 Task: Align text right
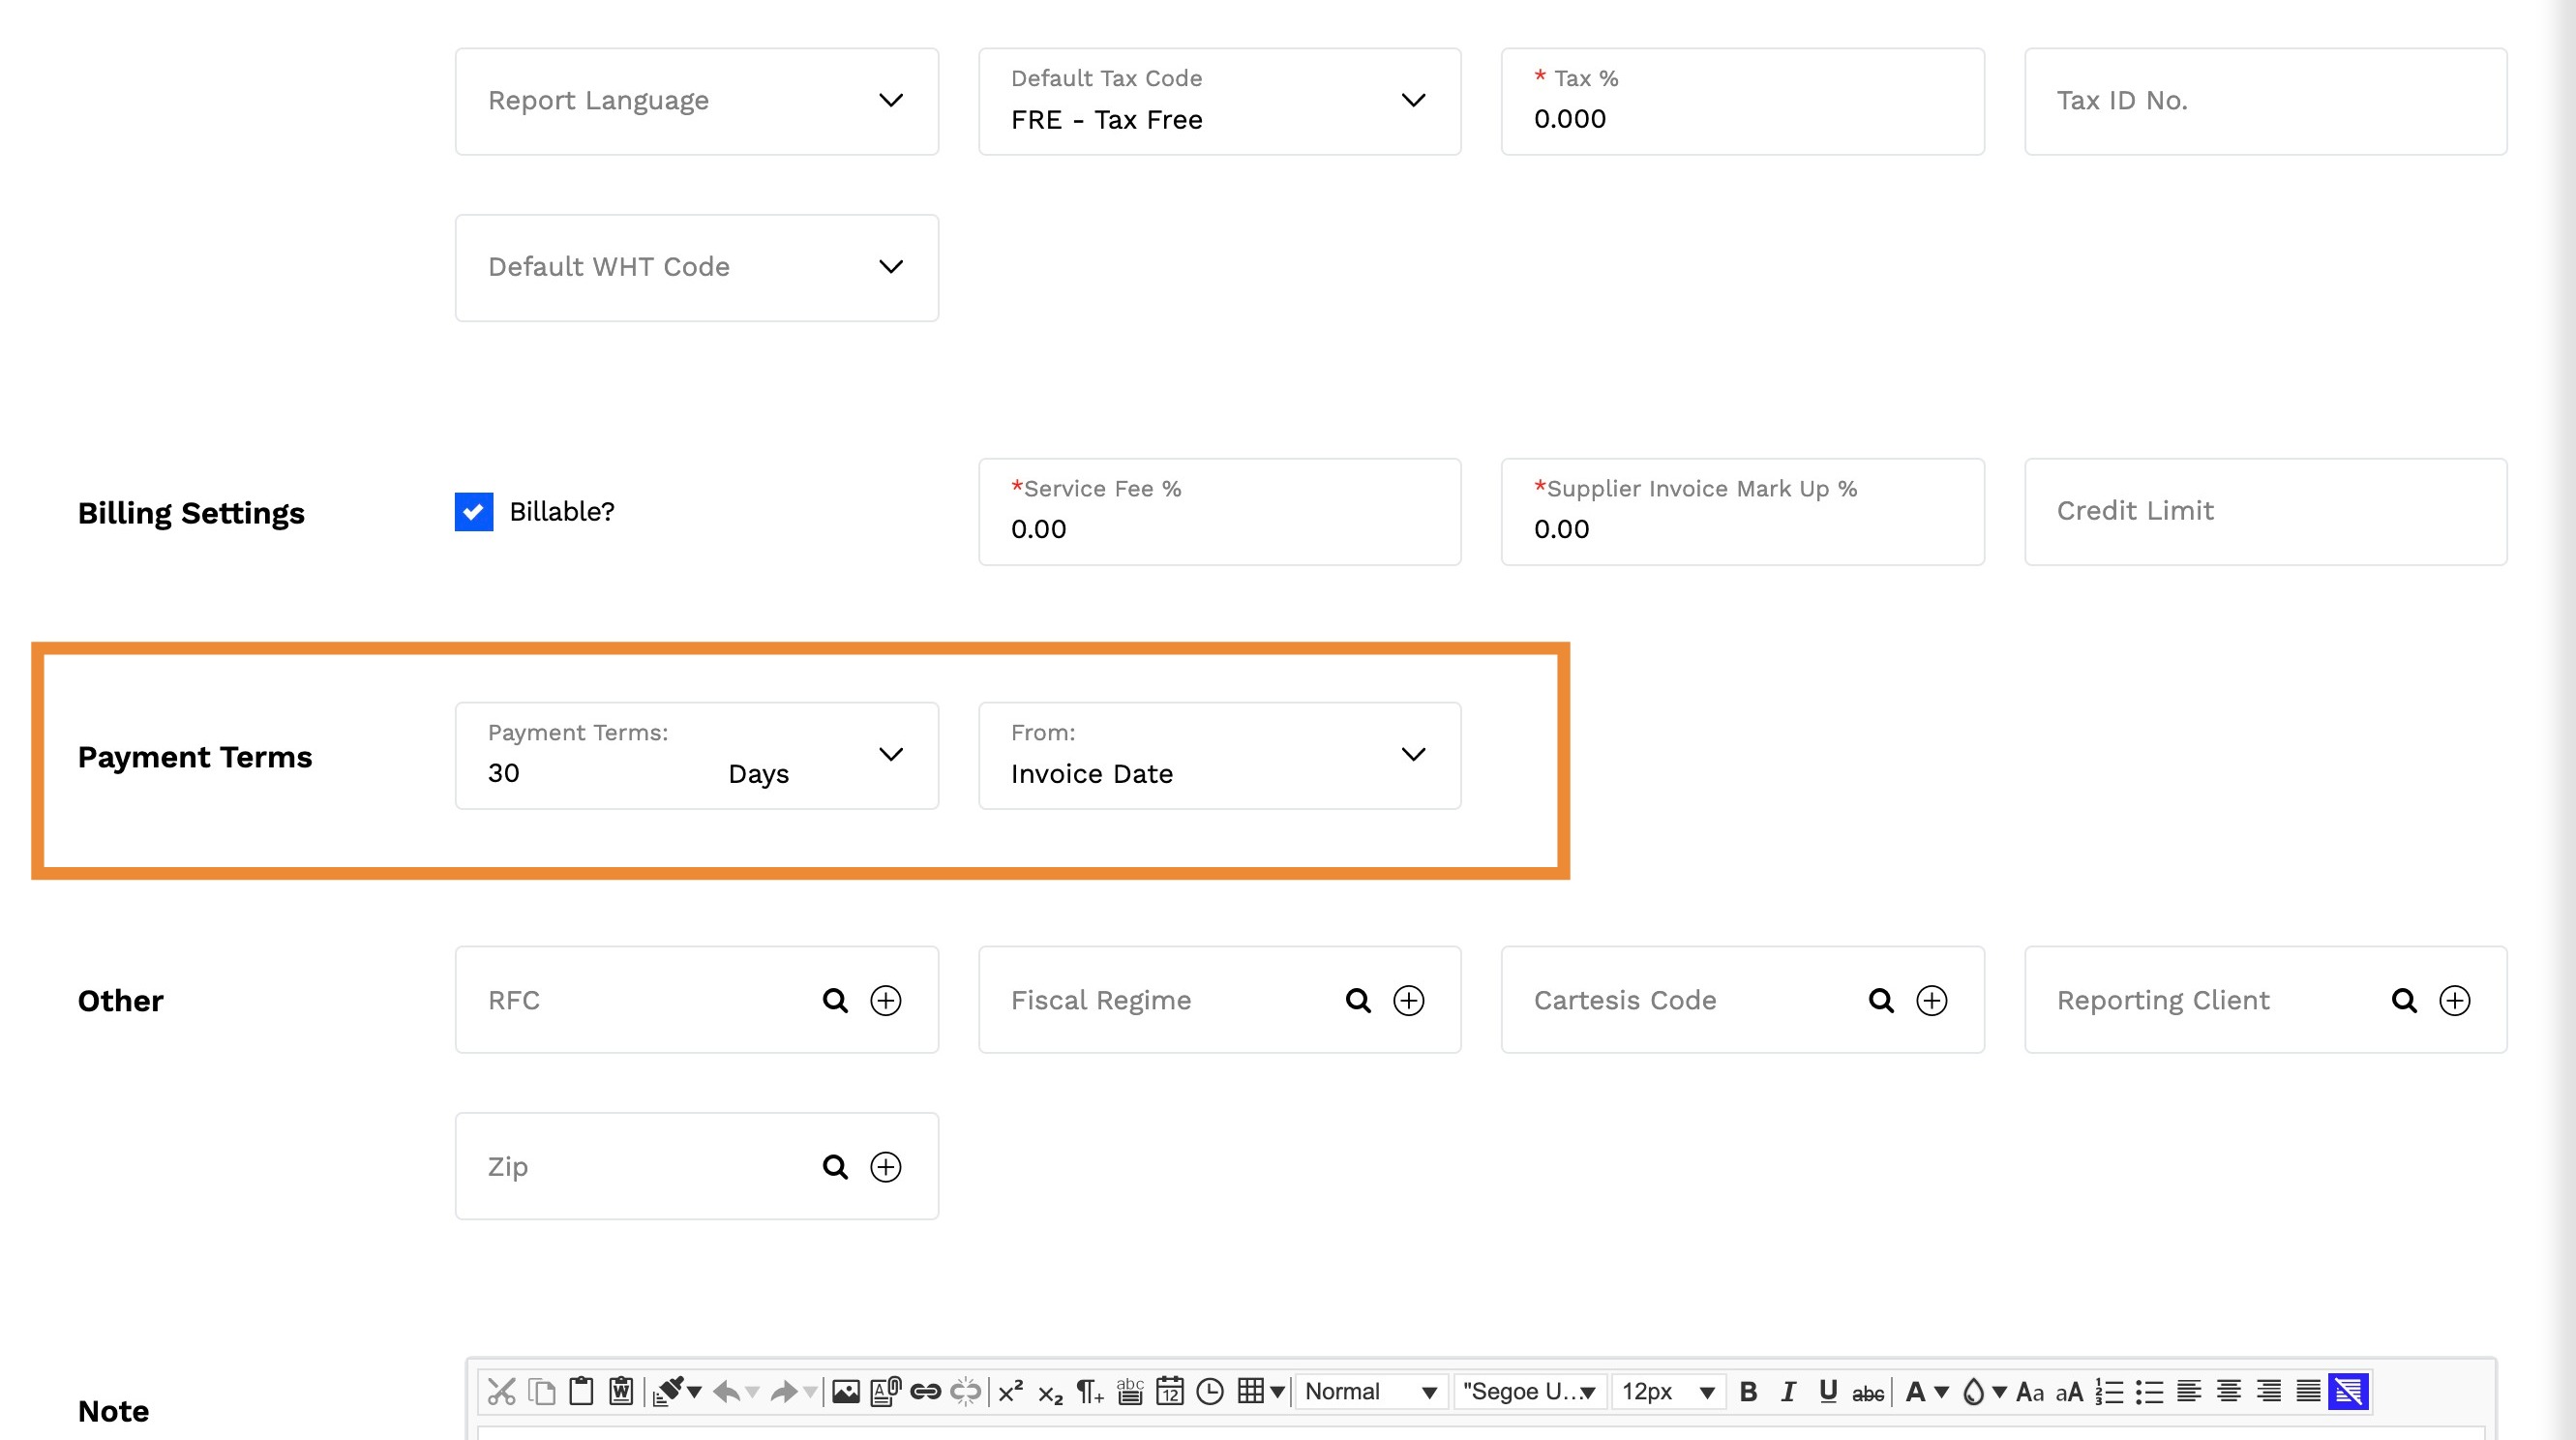point(2269,1391)
